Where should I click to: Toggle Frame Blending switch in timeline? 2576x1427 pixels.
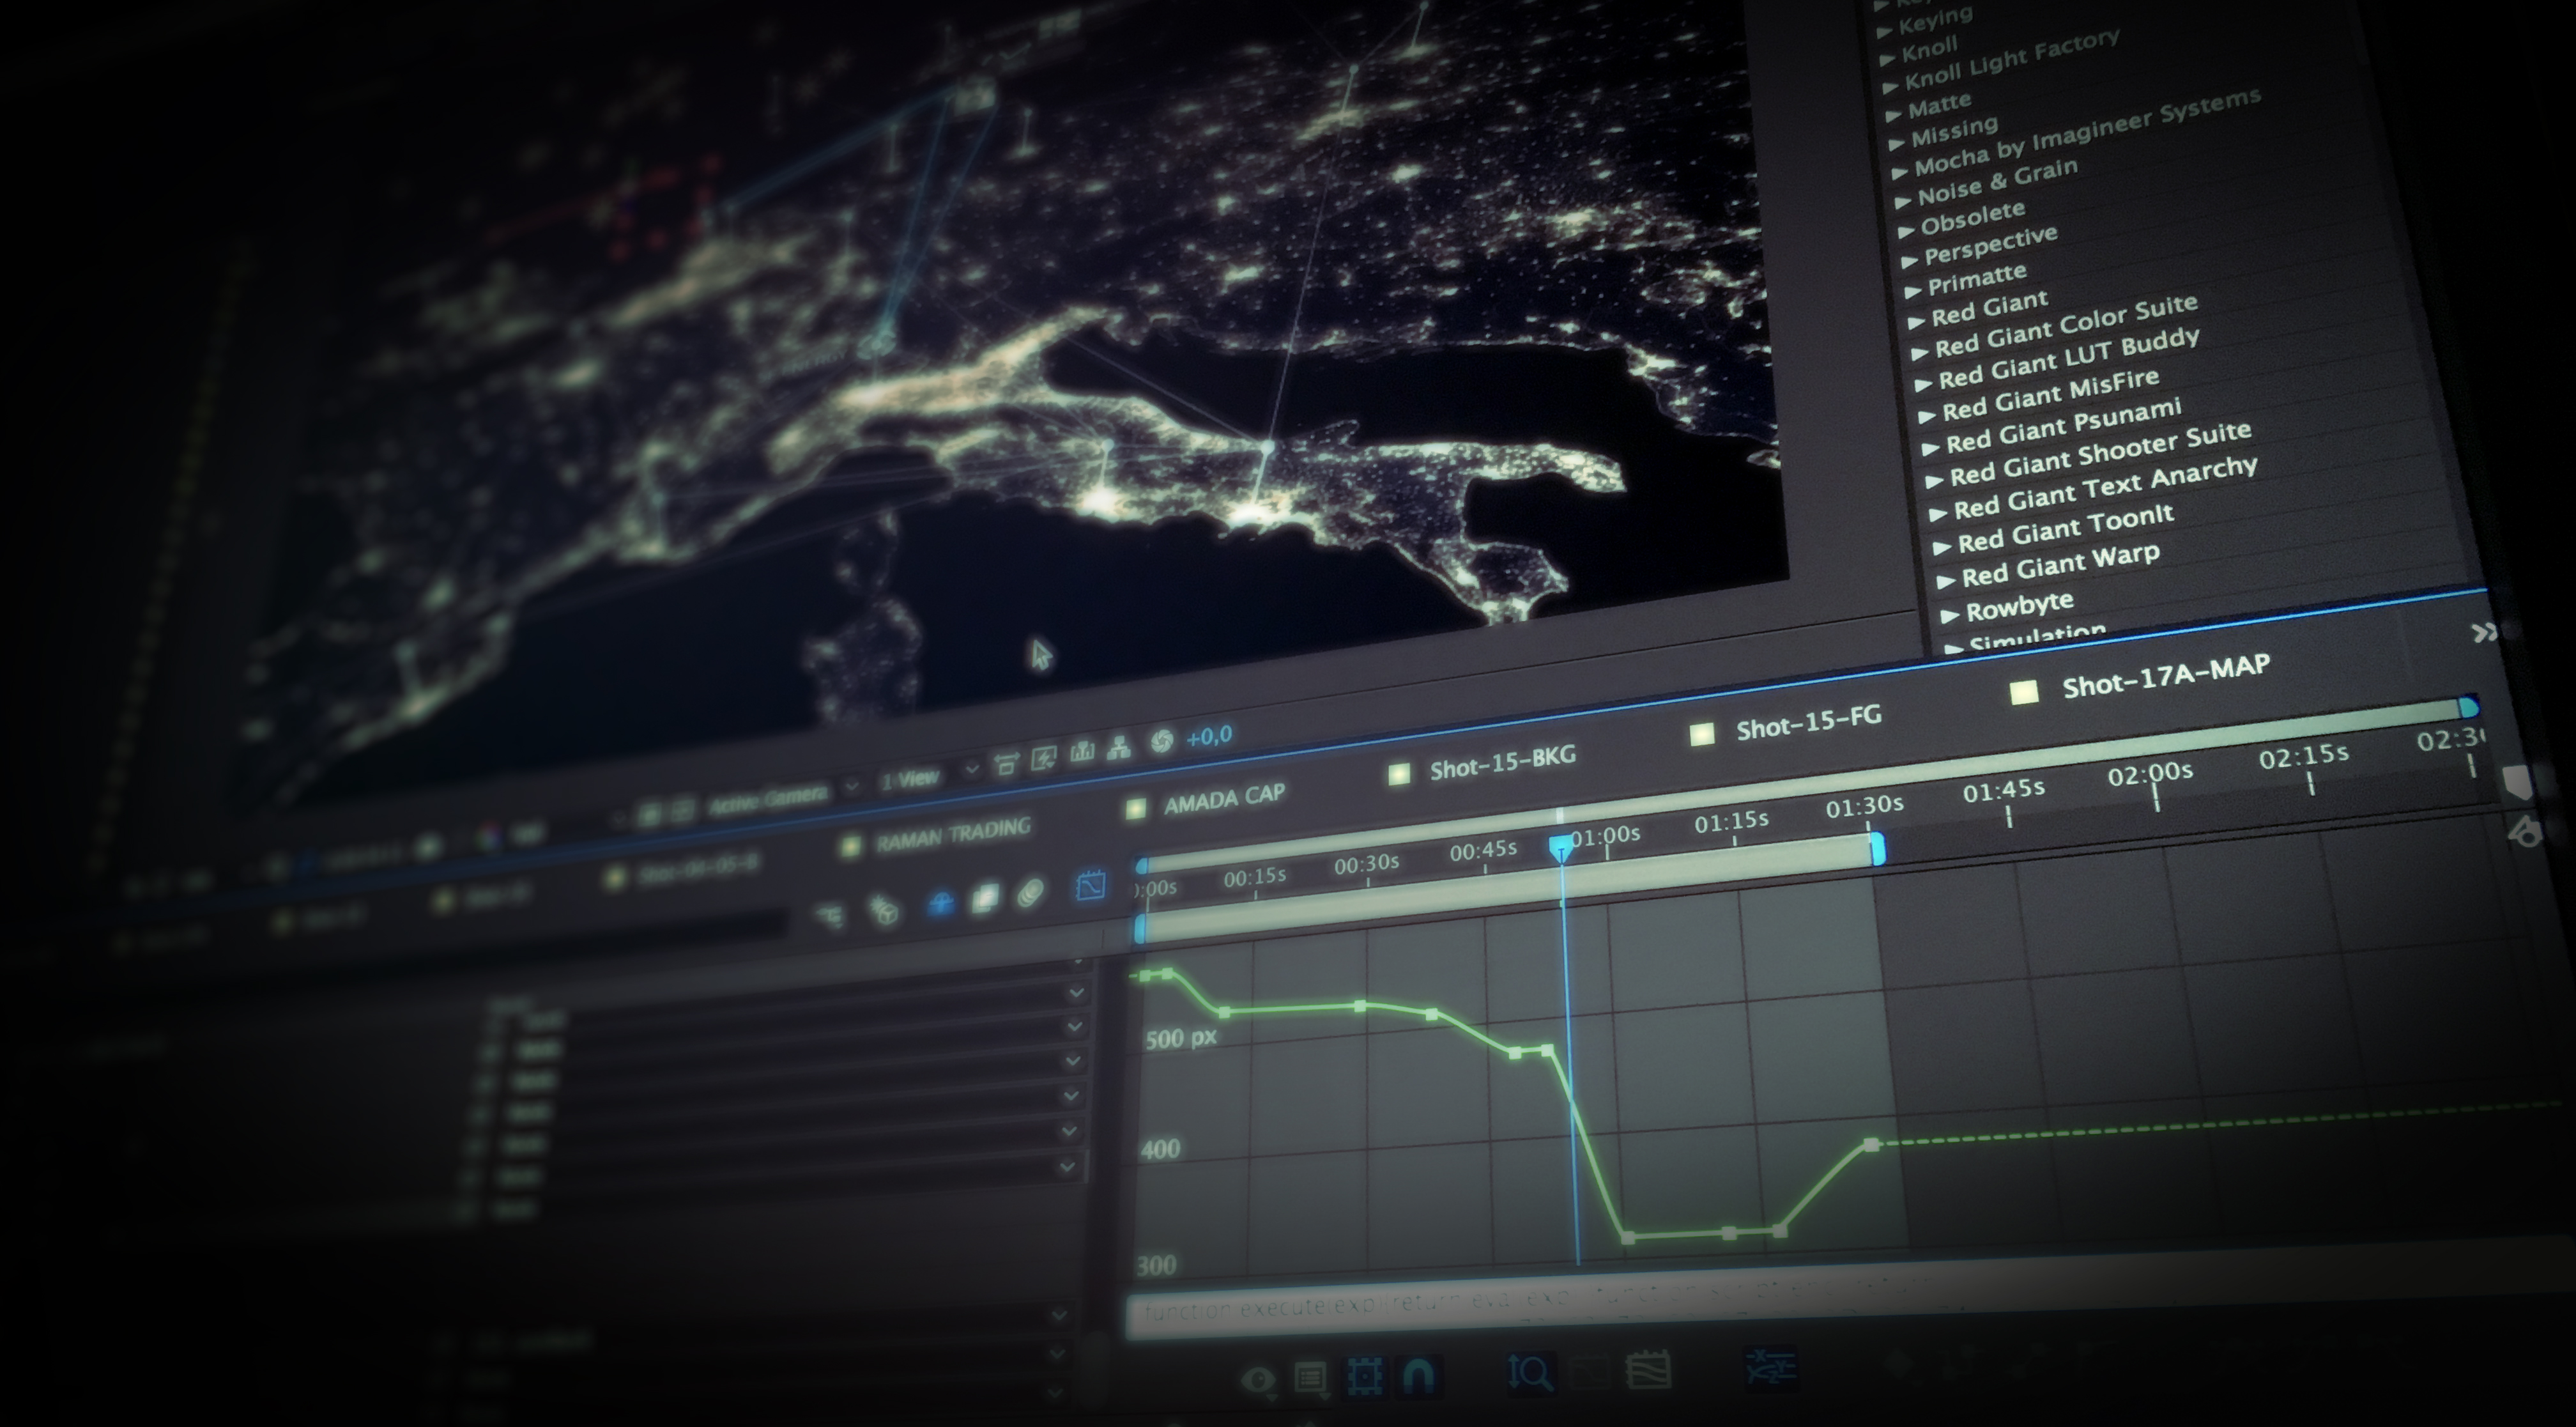[x=985, y=898]
